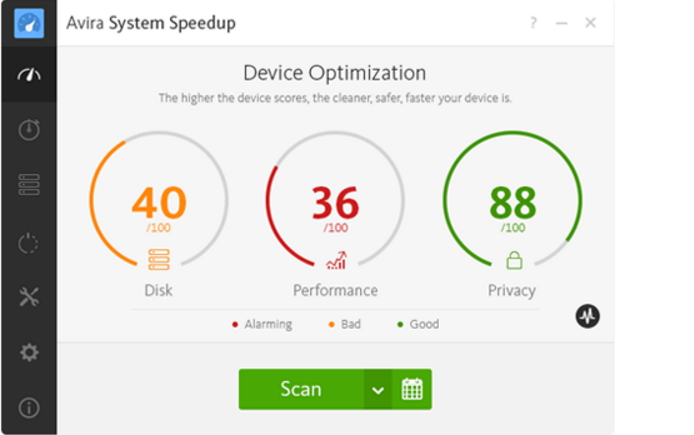Select the Disk label under orange gauge
Screen dimensions: 694x435
coord(158,290)
